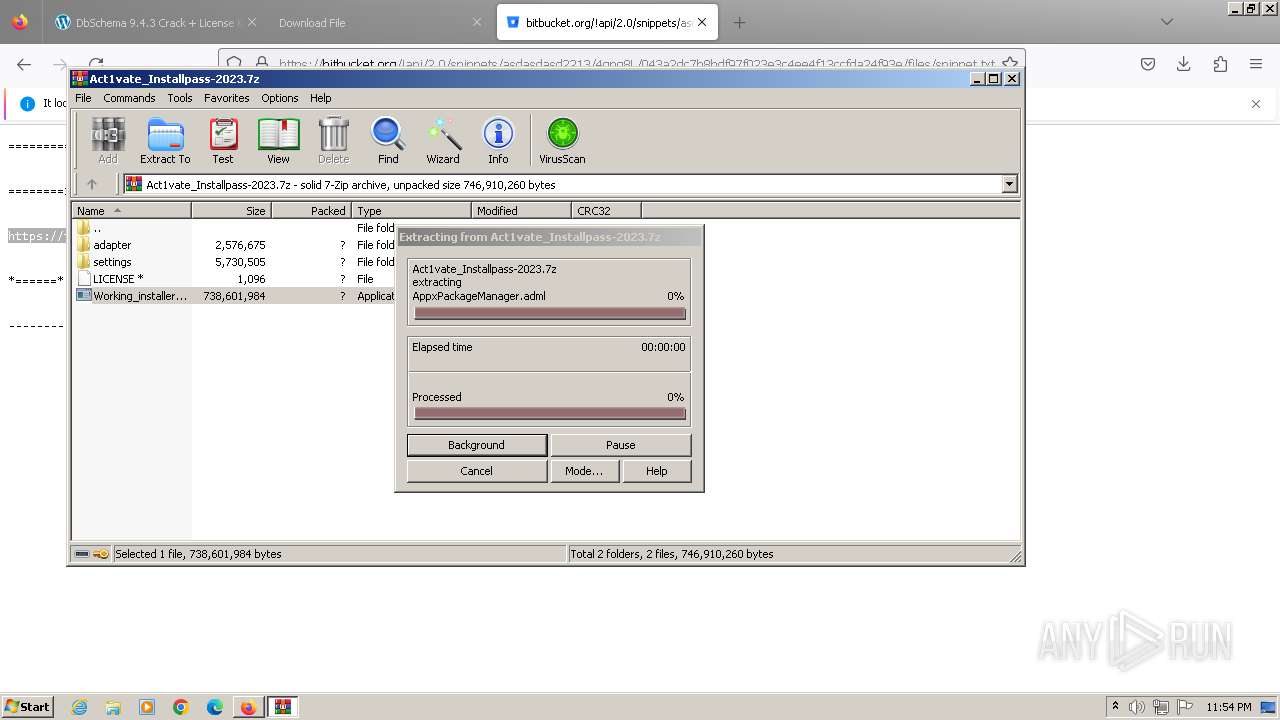The width and height of the screenshot is (1280, 720).
Task: Open the File menu in WinRAR
Action: (x=83, y=98)
